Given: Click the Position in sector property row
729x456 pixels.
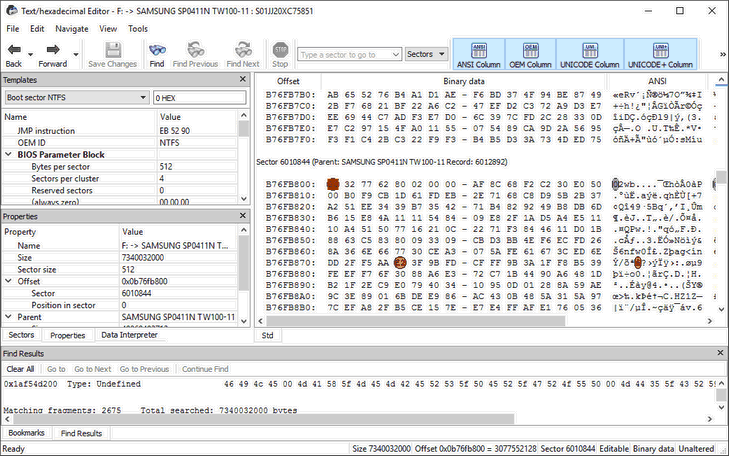Looking at the screenshot, I should pos(120,305).
